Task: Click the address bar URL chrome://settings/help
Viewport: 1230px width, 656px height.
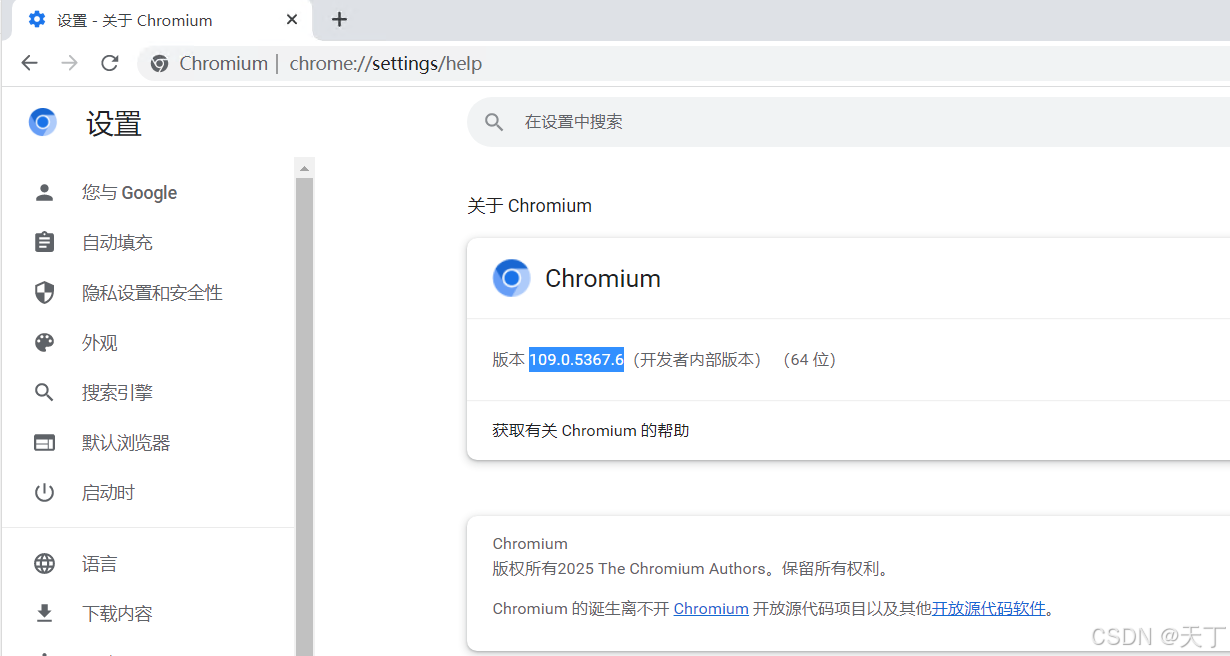Action: coord(386,64)
